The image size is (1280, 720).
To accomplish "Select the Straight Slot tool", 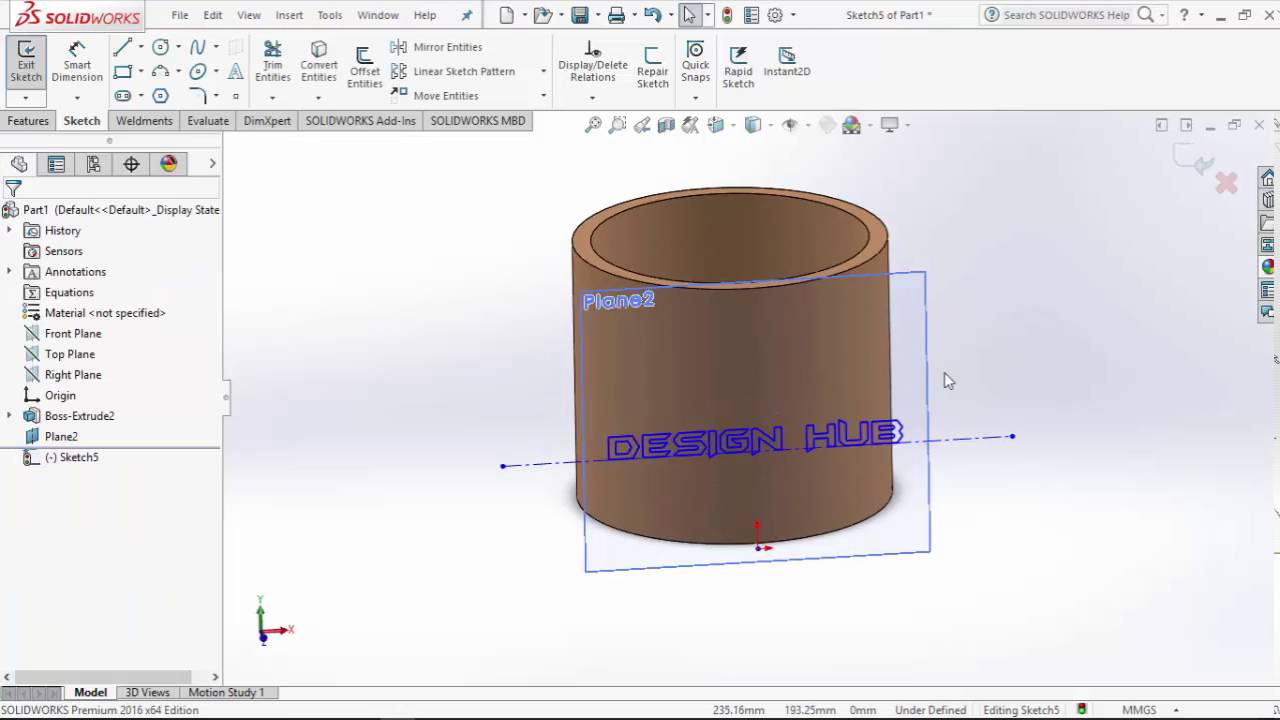I will point(122,96).
